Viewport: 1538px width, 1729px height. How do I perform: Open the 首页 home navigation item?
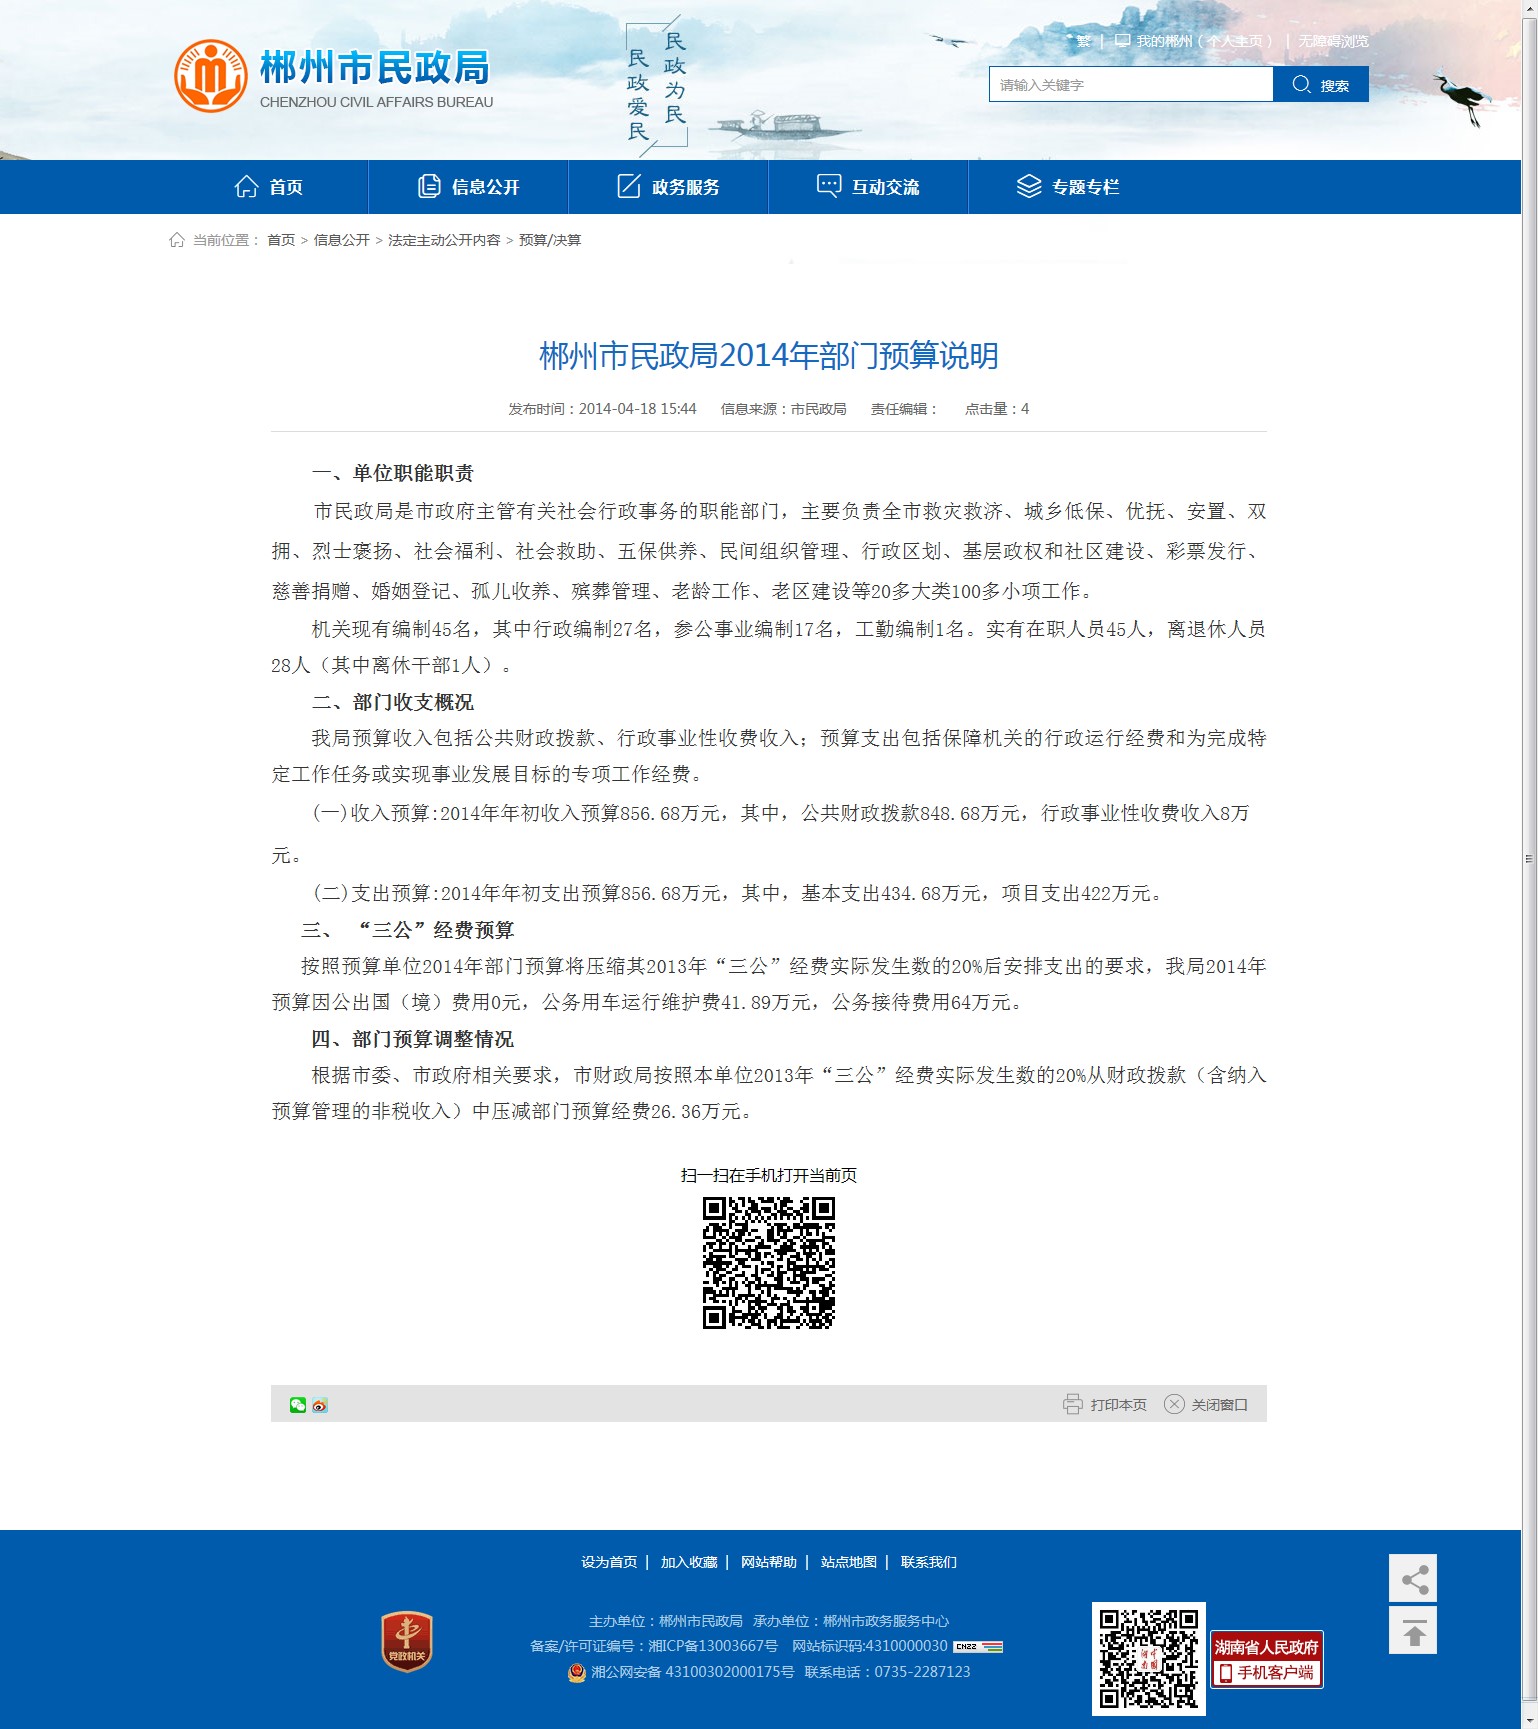pyautogui.click(x=268, y=187)
